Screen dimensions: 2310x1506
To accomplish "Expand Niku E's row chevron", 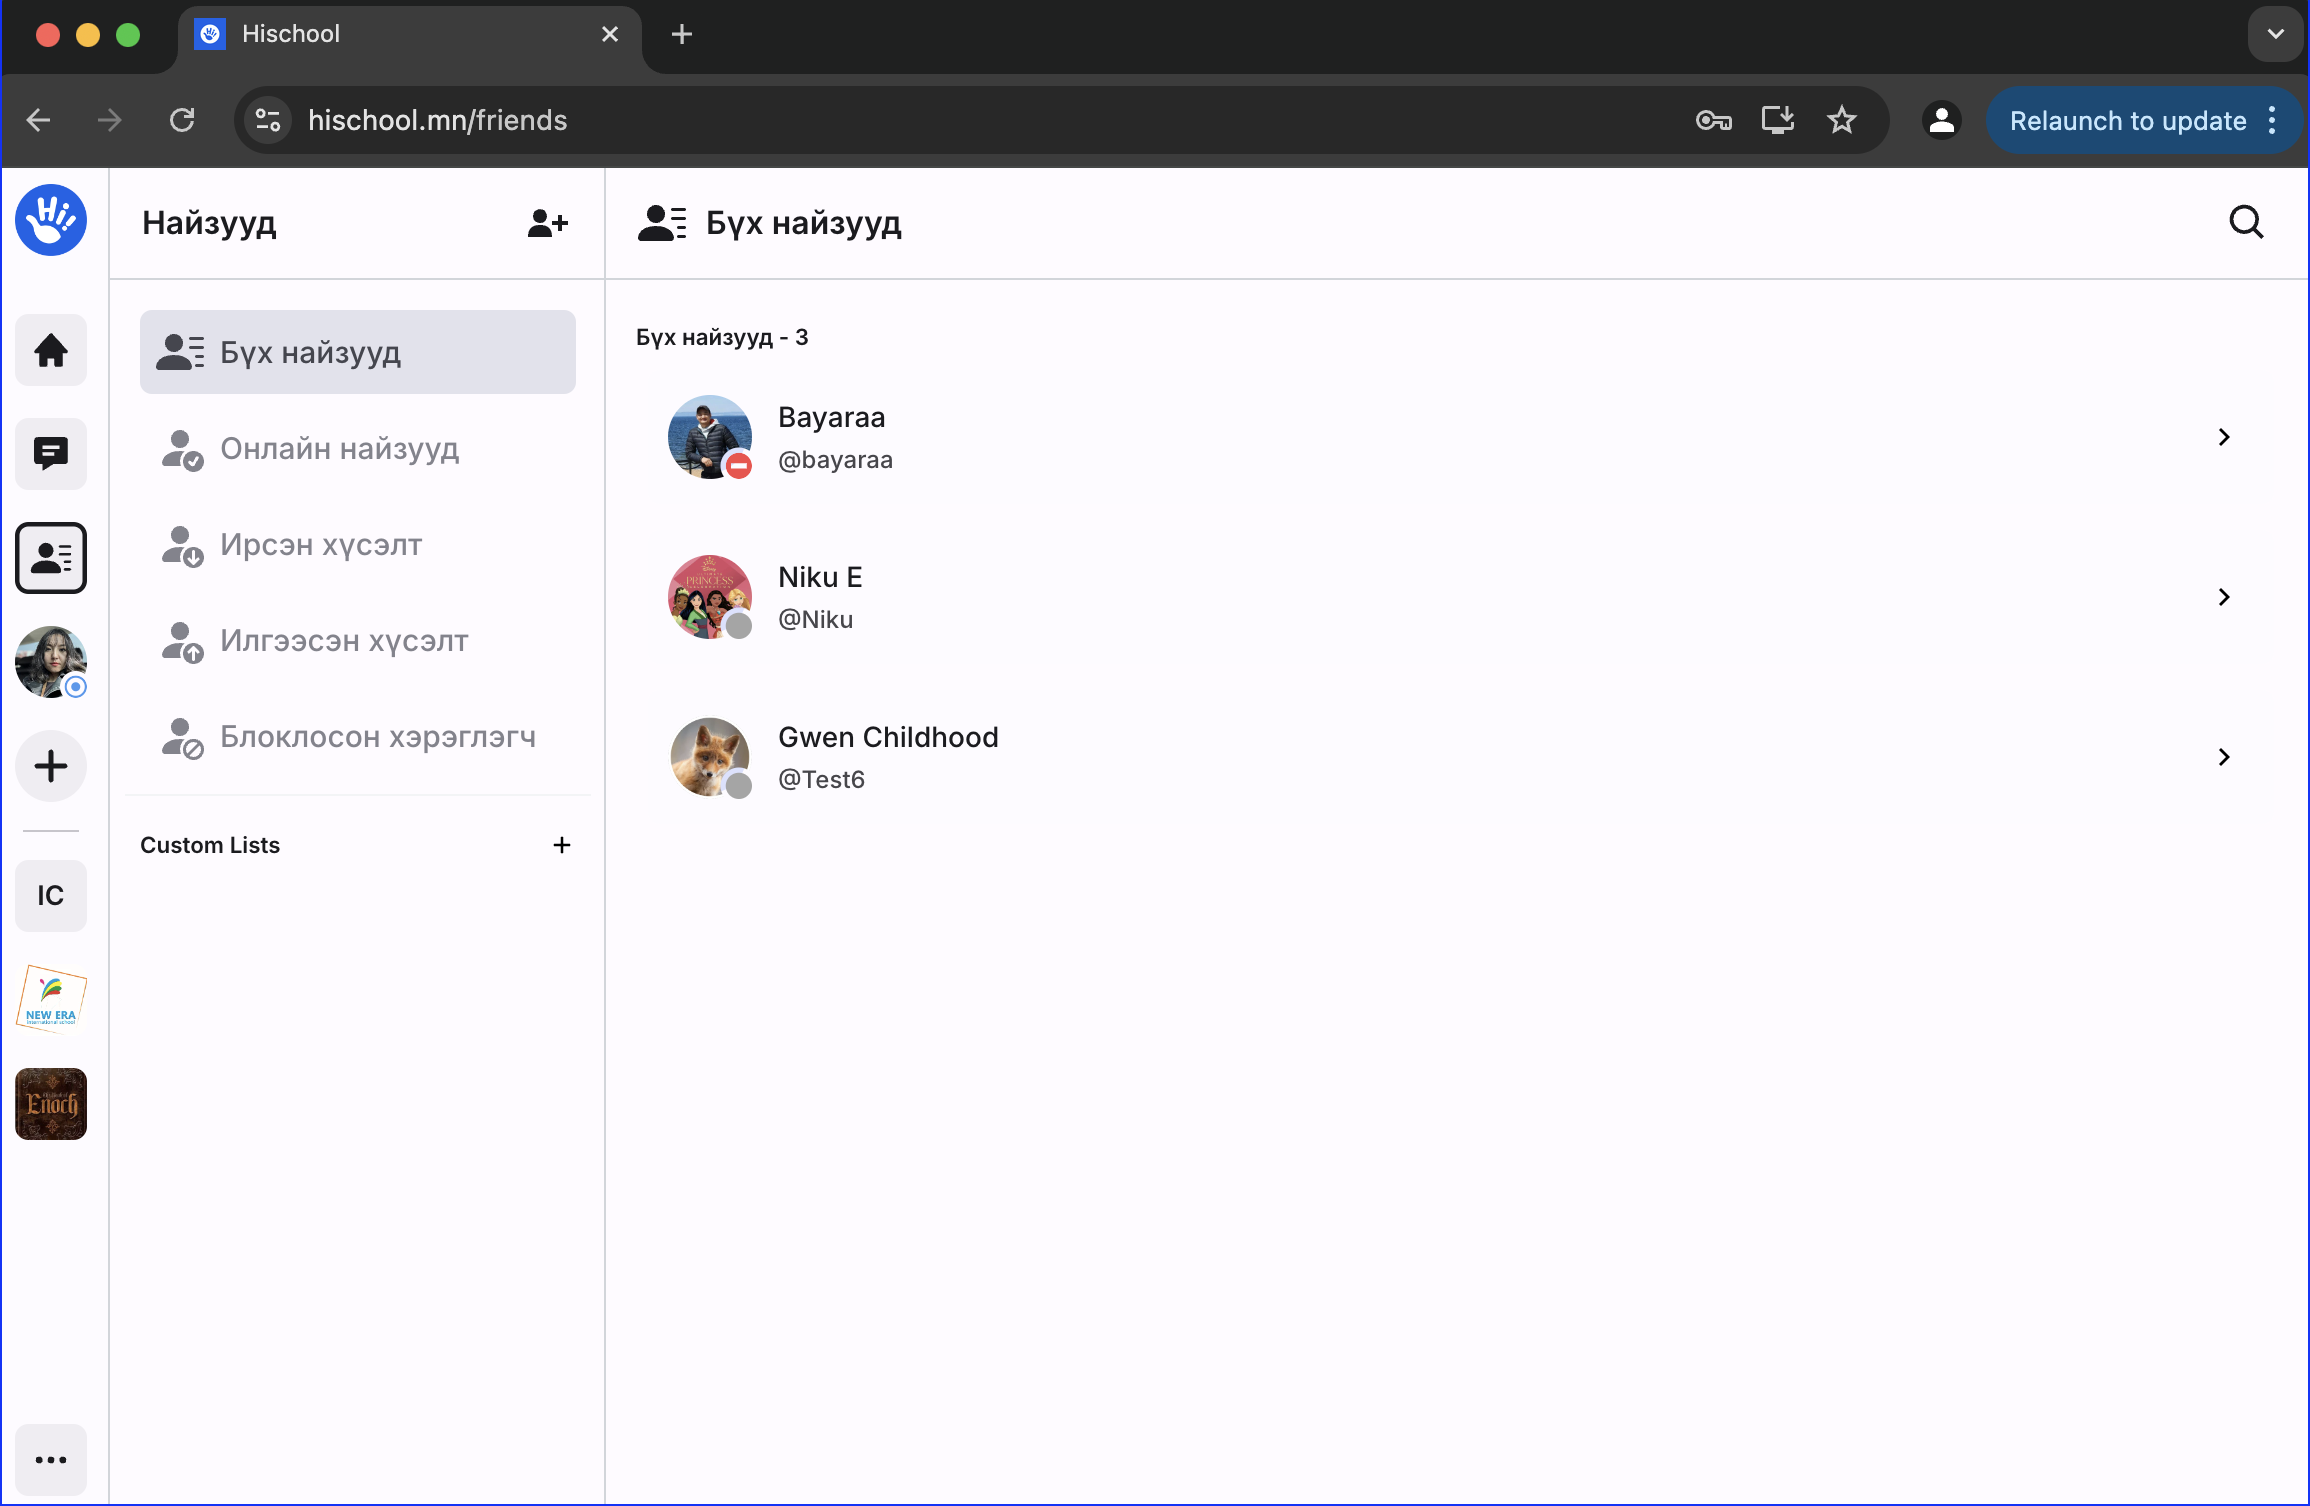I will [2224, 597].
